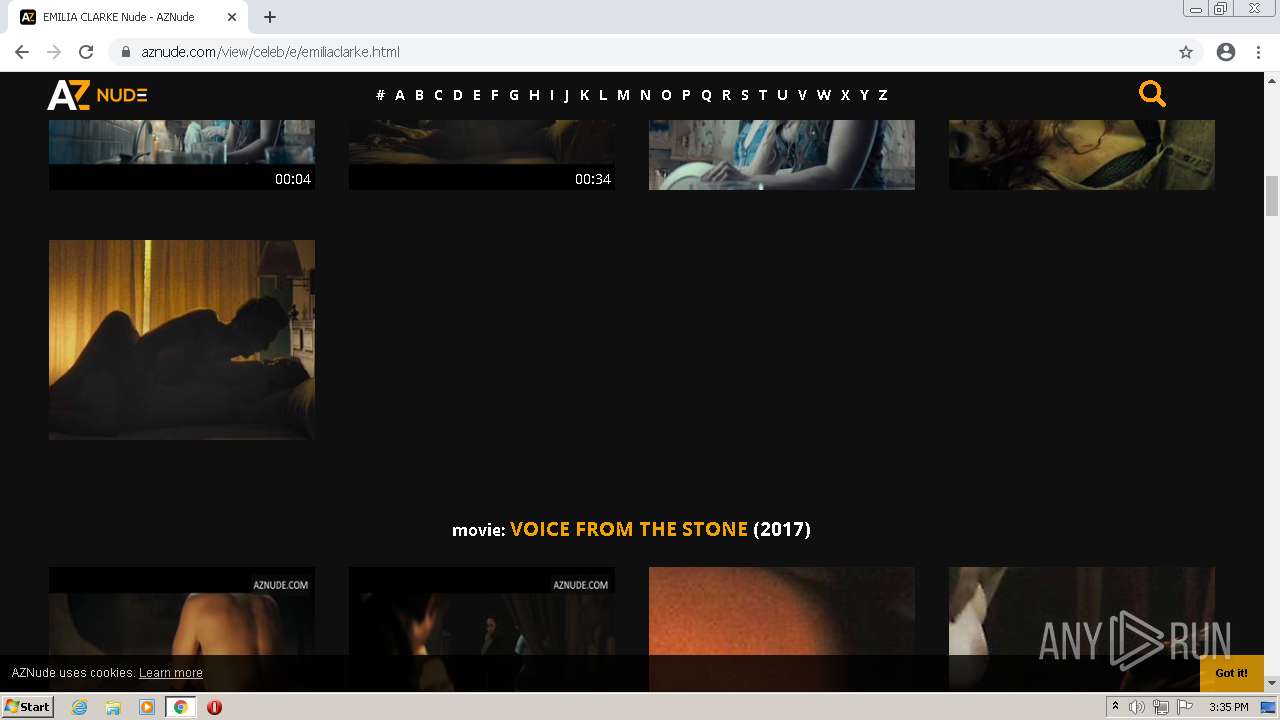Open the video thumbnail marked 00:34
The width and height of the screenshot is (1280, 720).
[x=482, y=155]
